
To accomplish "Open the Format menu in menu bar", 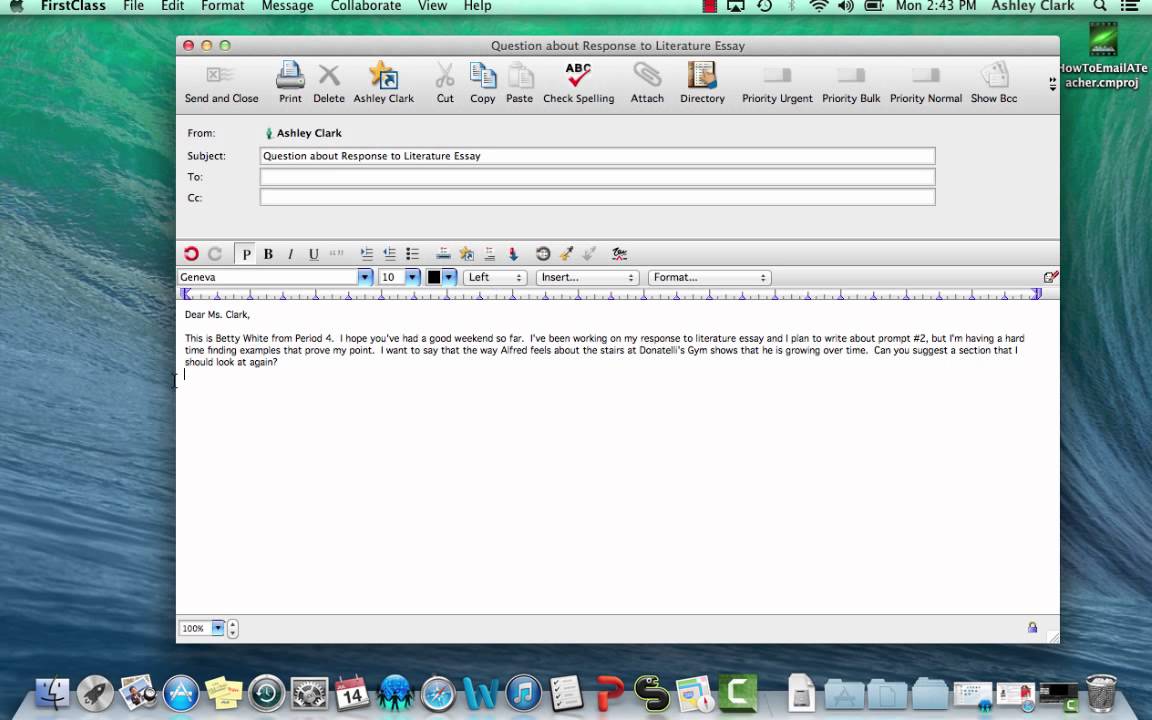I will point(223,6).
